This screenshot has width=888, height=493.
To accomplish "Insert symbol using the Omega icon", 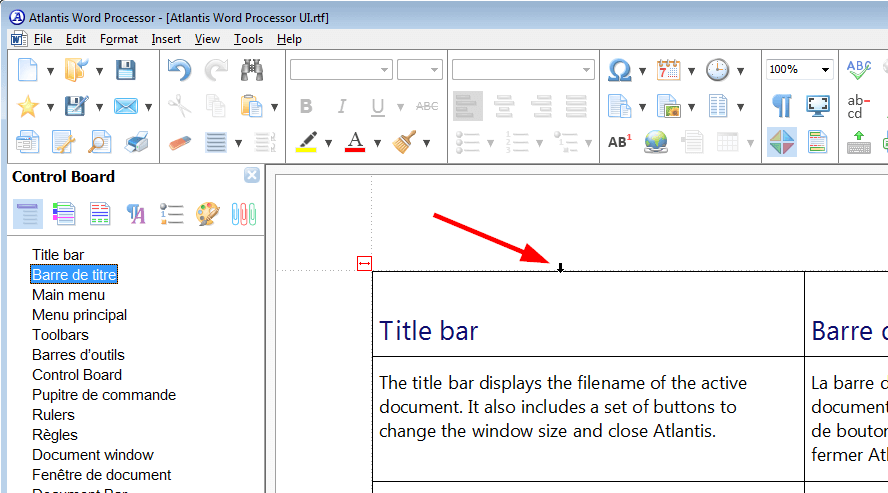I will (x=620, y=70).
